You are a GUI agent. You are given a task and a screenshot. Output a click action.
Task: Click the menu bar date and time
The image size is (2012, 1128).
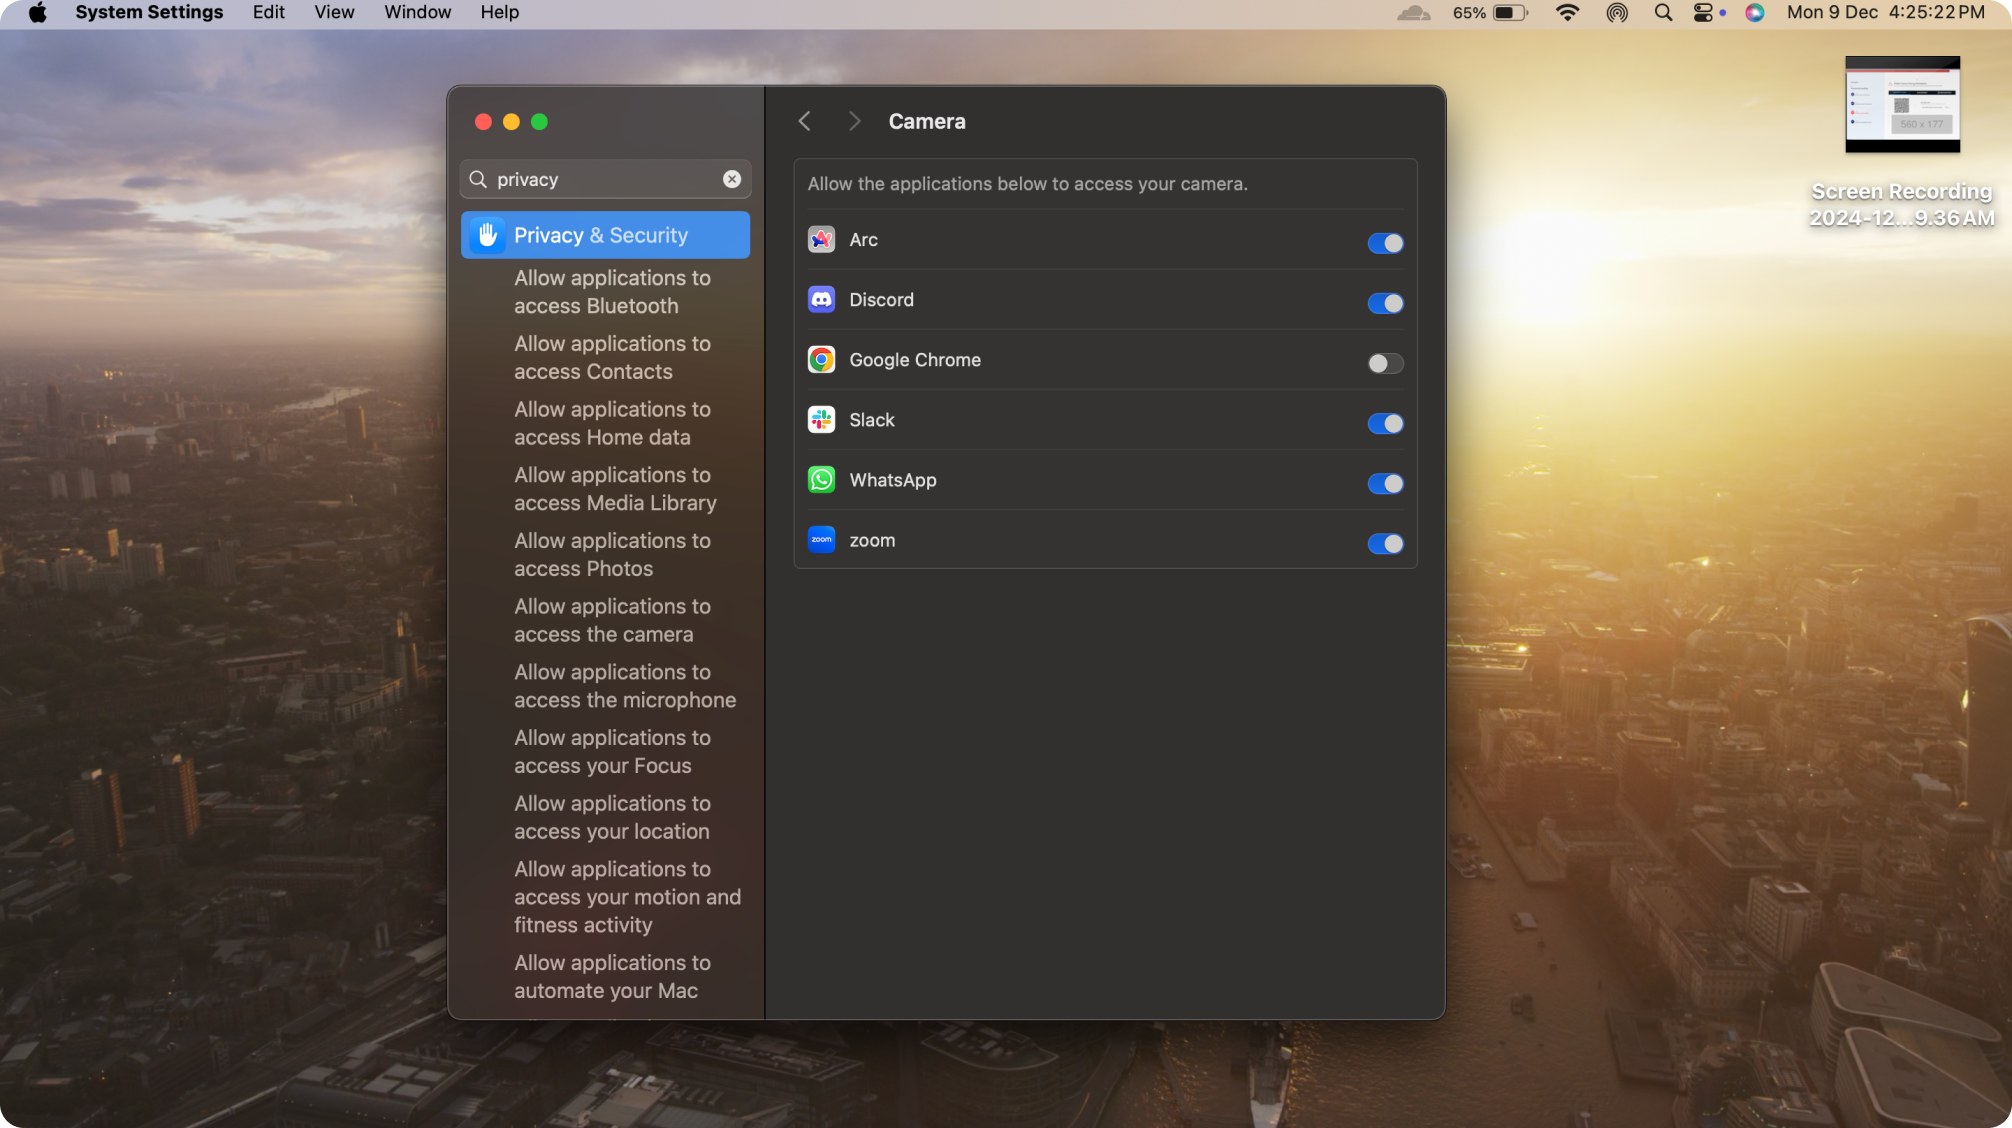[1885, 13]
